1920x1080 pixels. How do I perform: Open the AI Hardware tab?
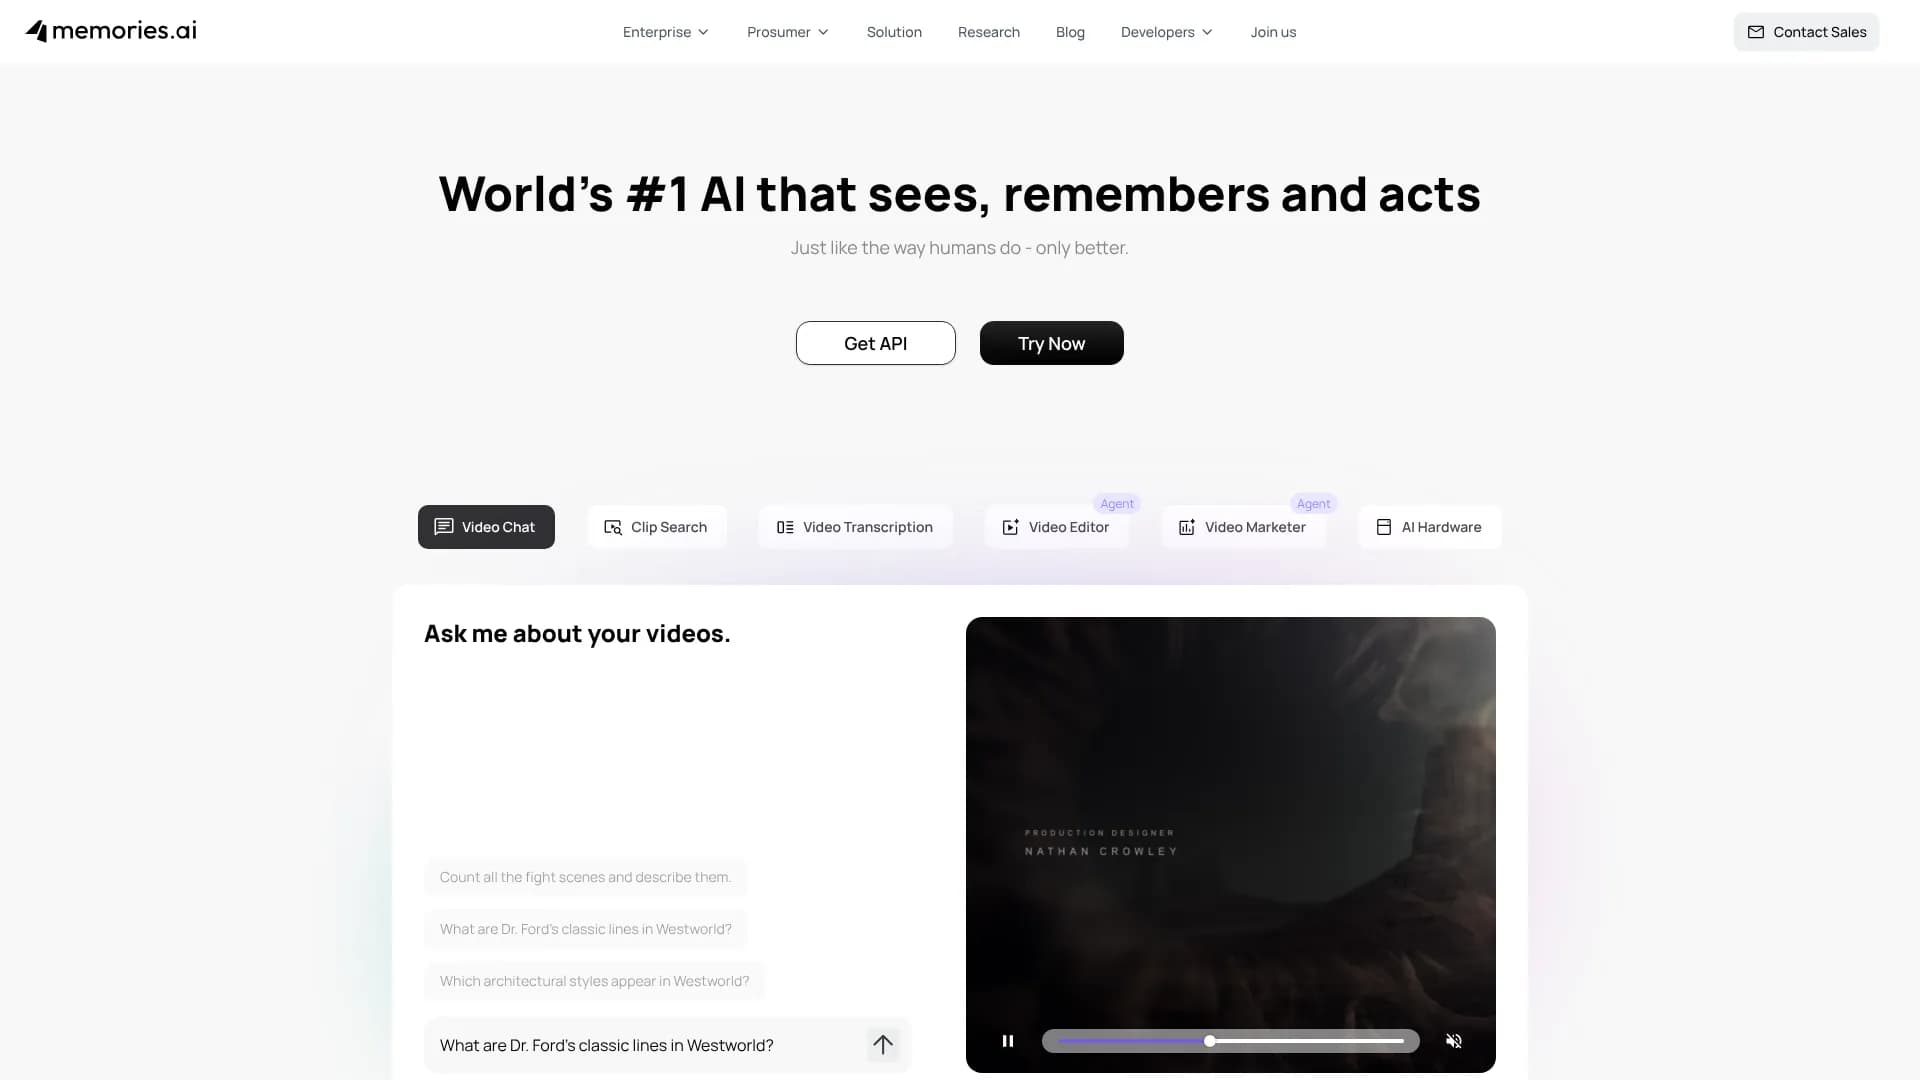click(1429, 527)
